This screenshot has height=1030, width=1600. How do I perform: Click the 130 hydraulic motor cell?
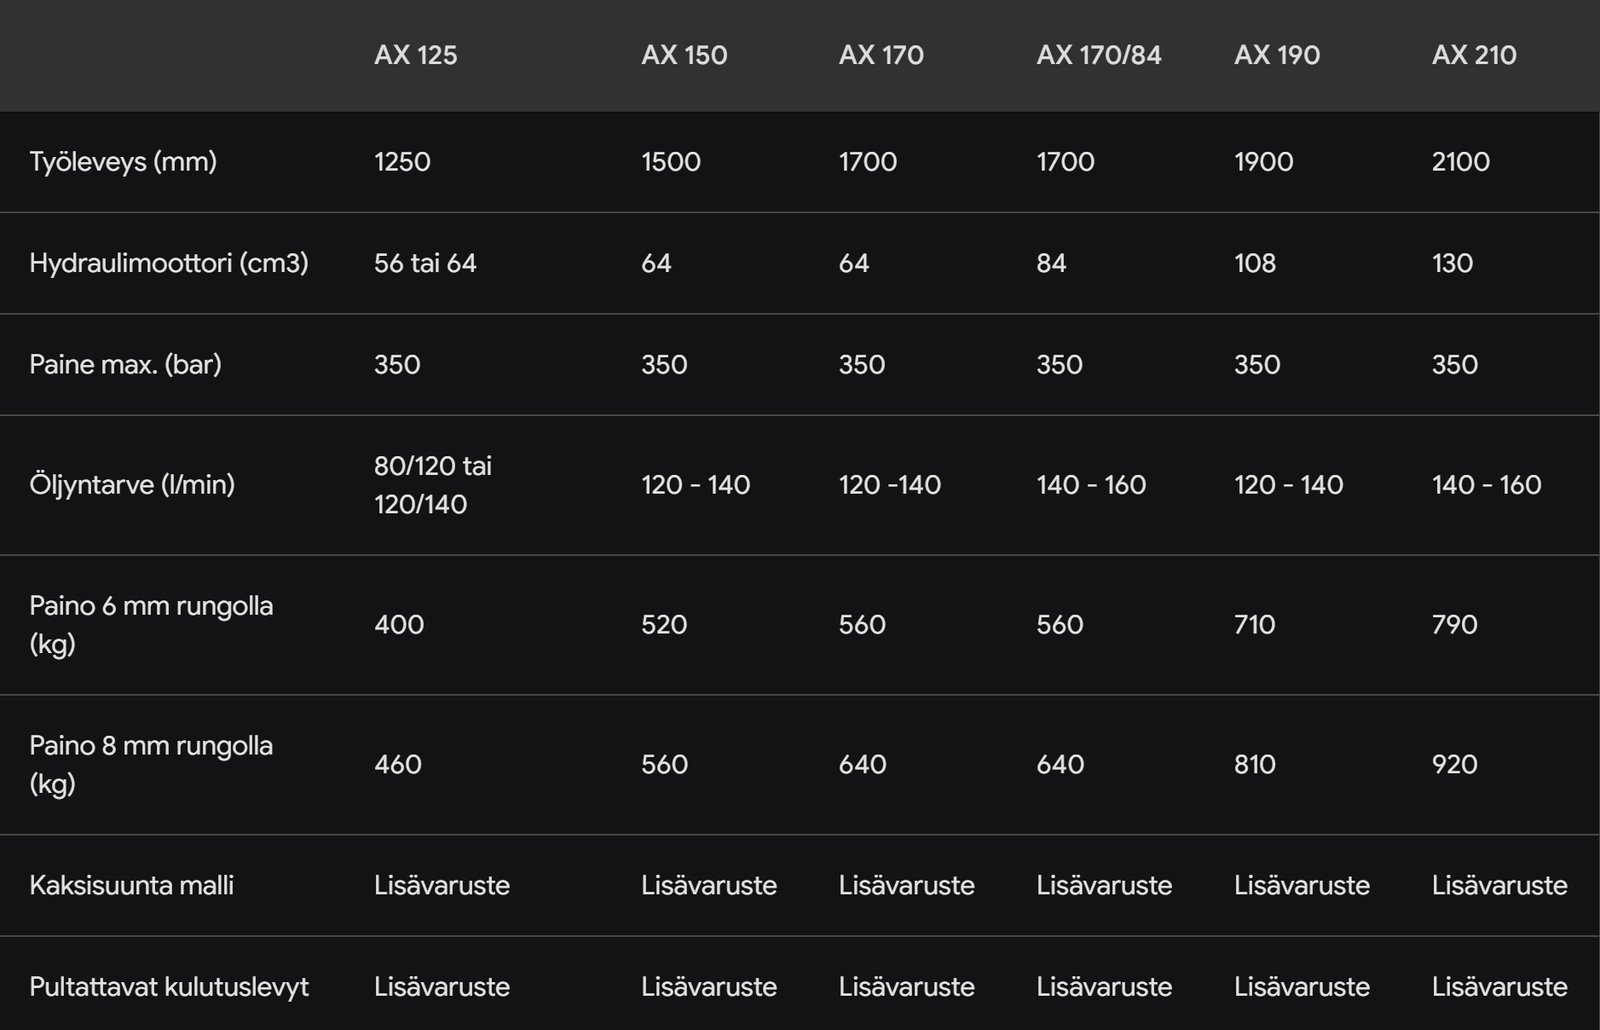coord(1452,263)
